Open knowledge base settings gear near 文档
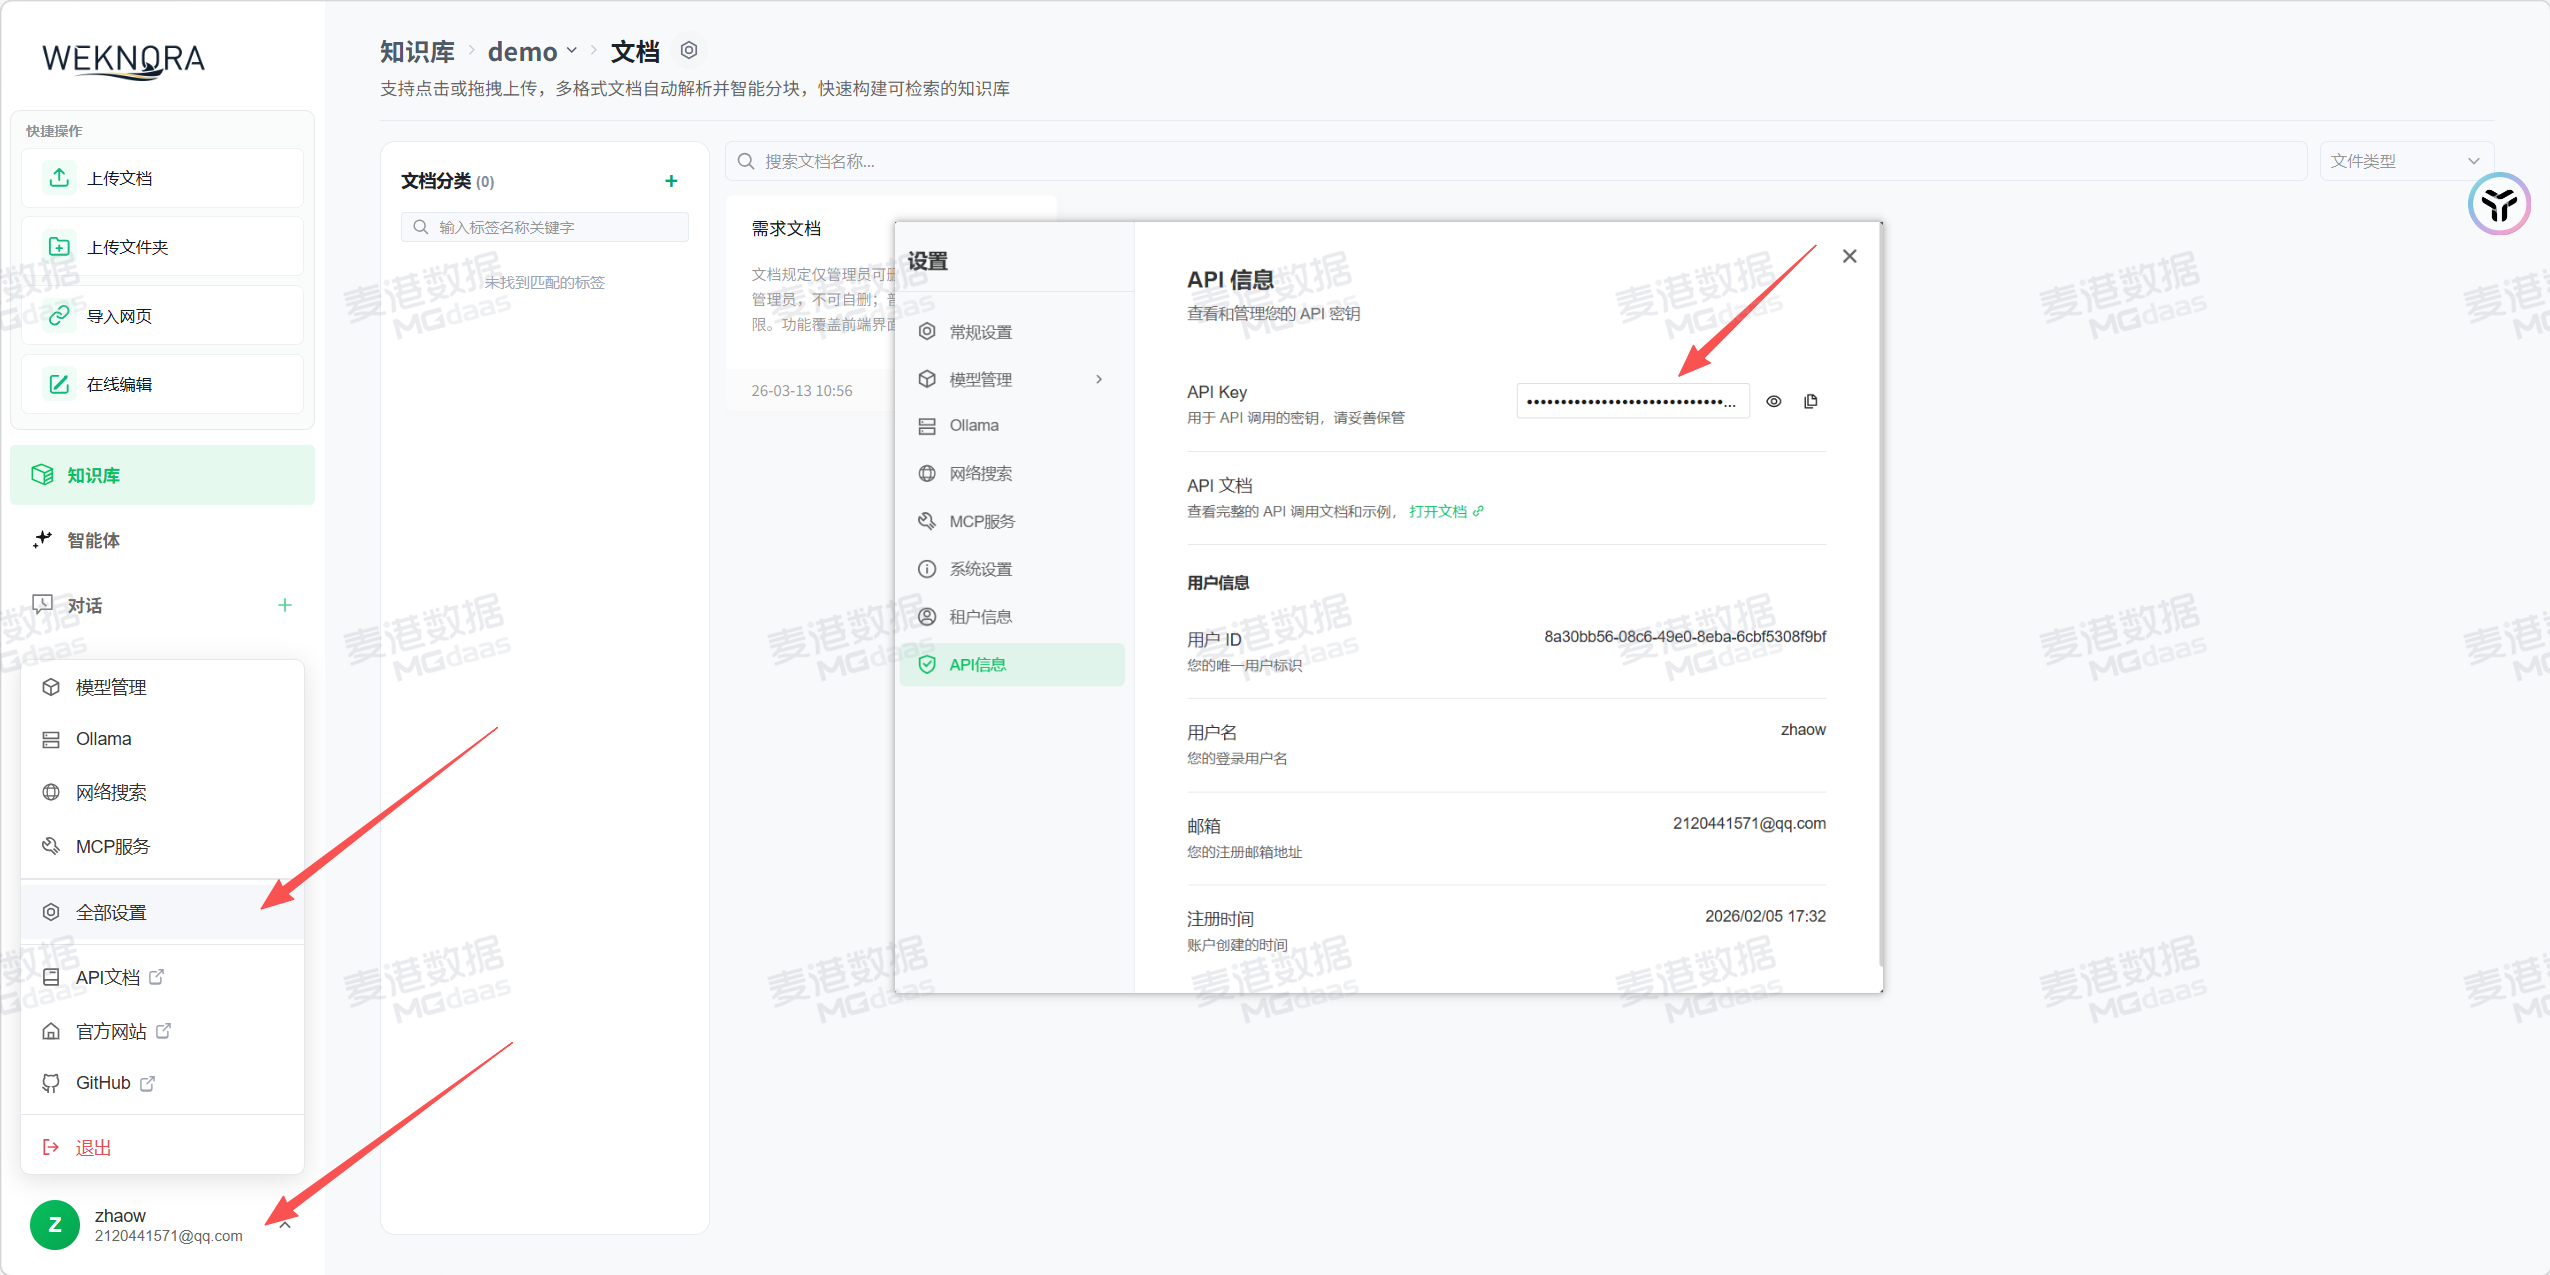 click(689, 50)
